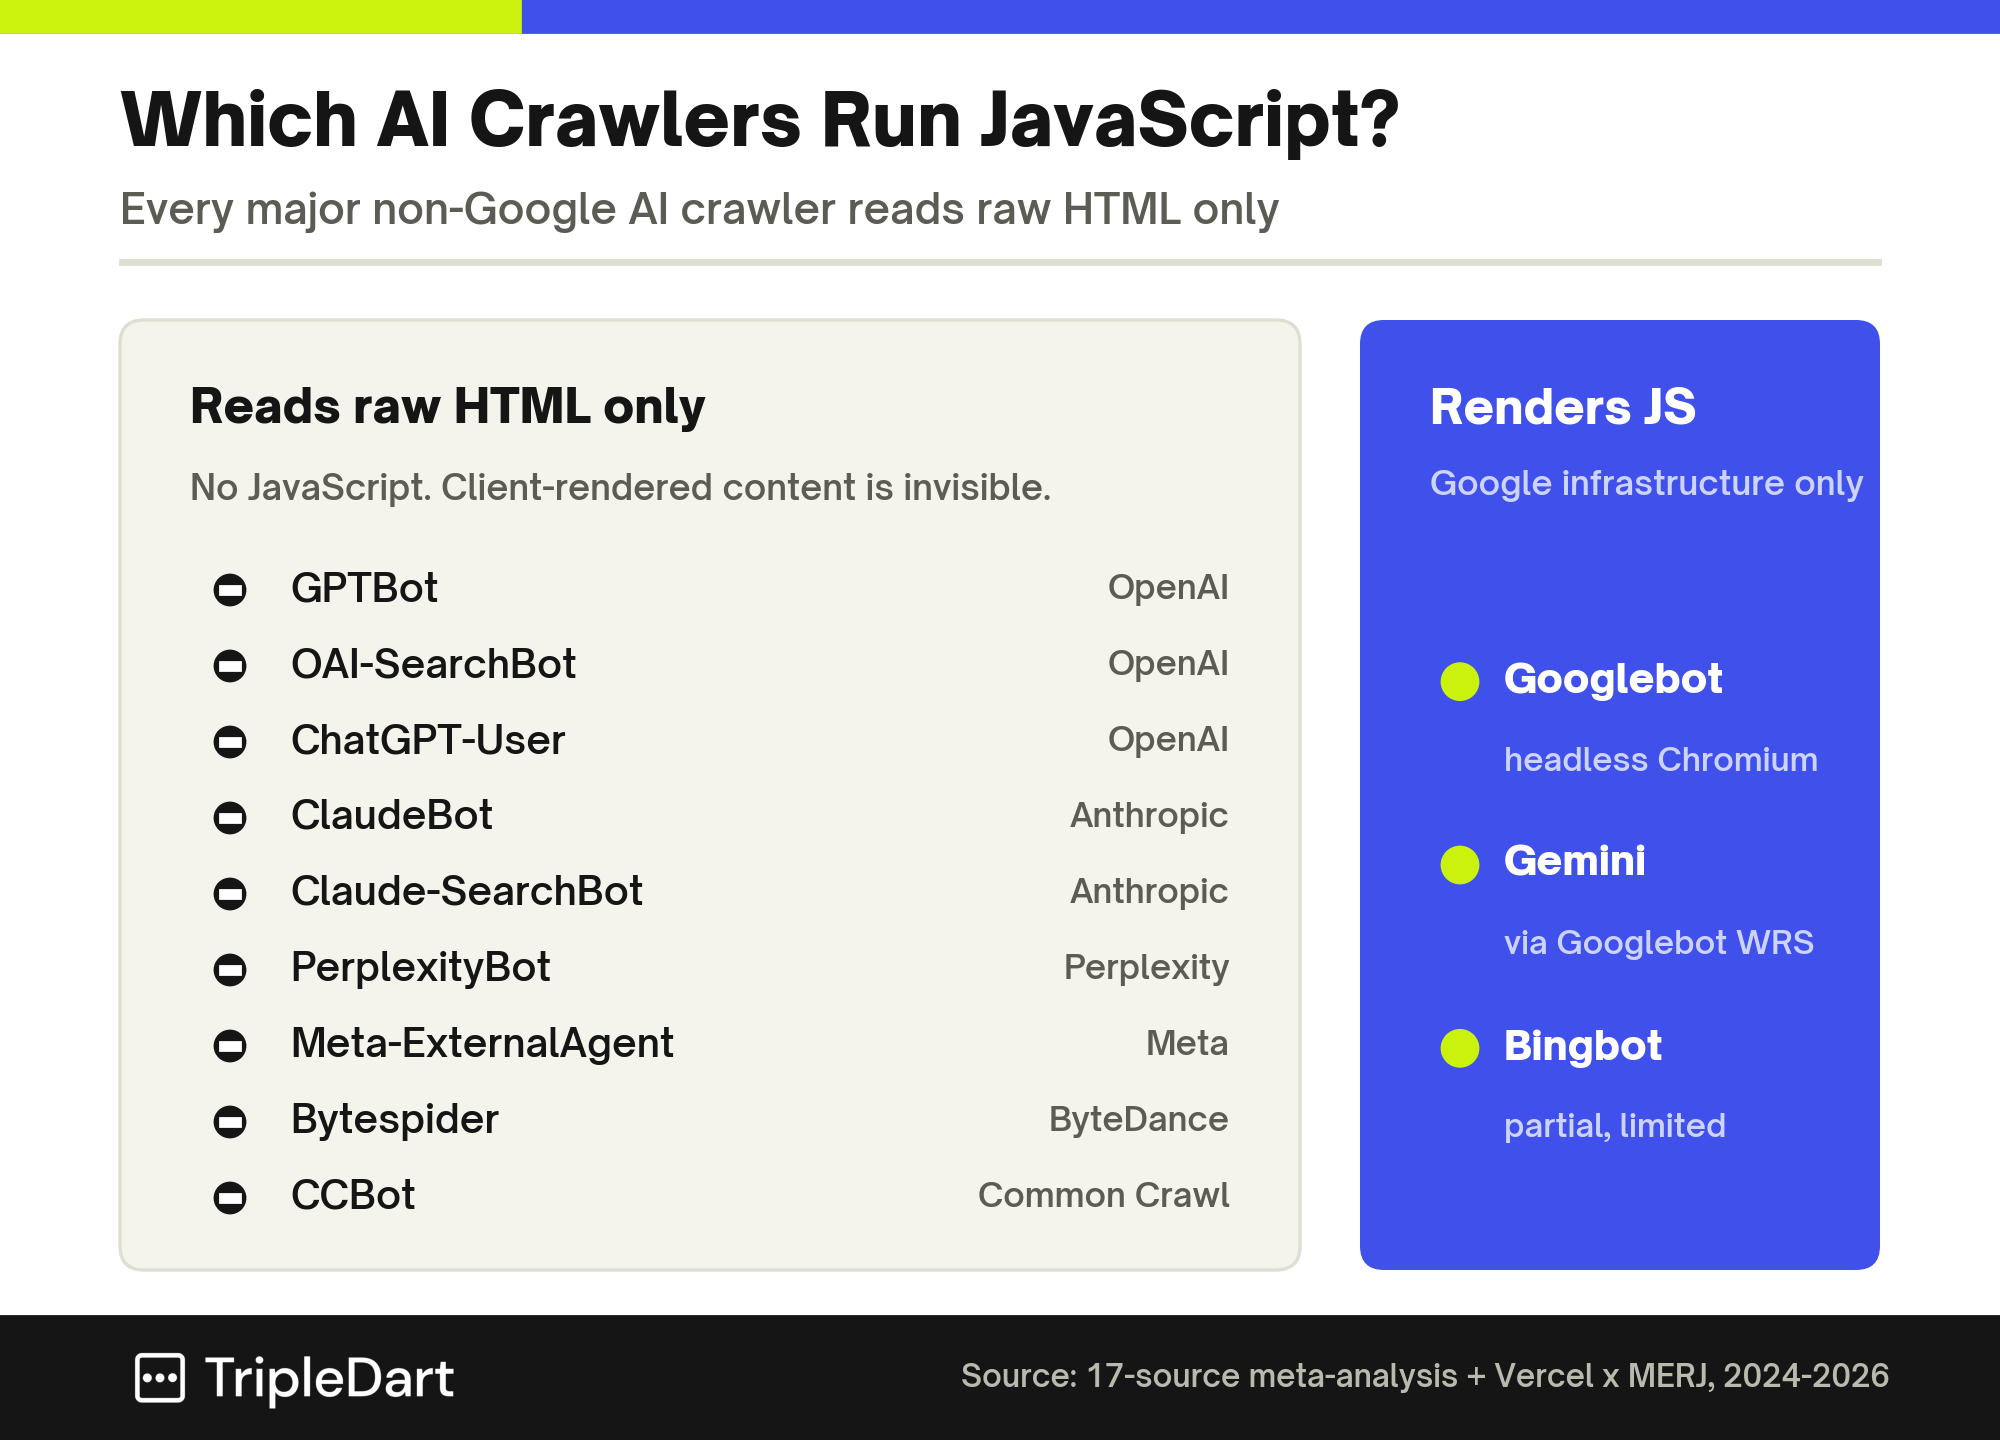Click the 'Reads raw HTML only' heading
Screen dimensions: 2000x1440
click(x=448, y=407)
